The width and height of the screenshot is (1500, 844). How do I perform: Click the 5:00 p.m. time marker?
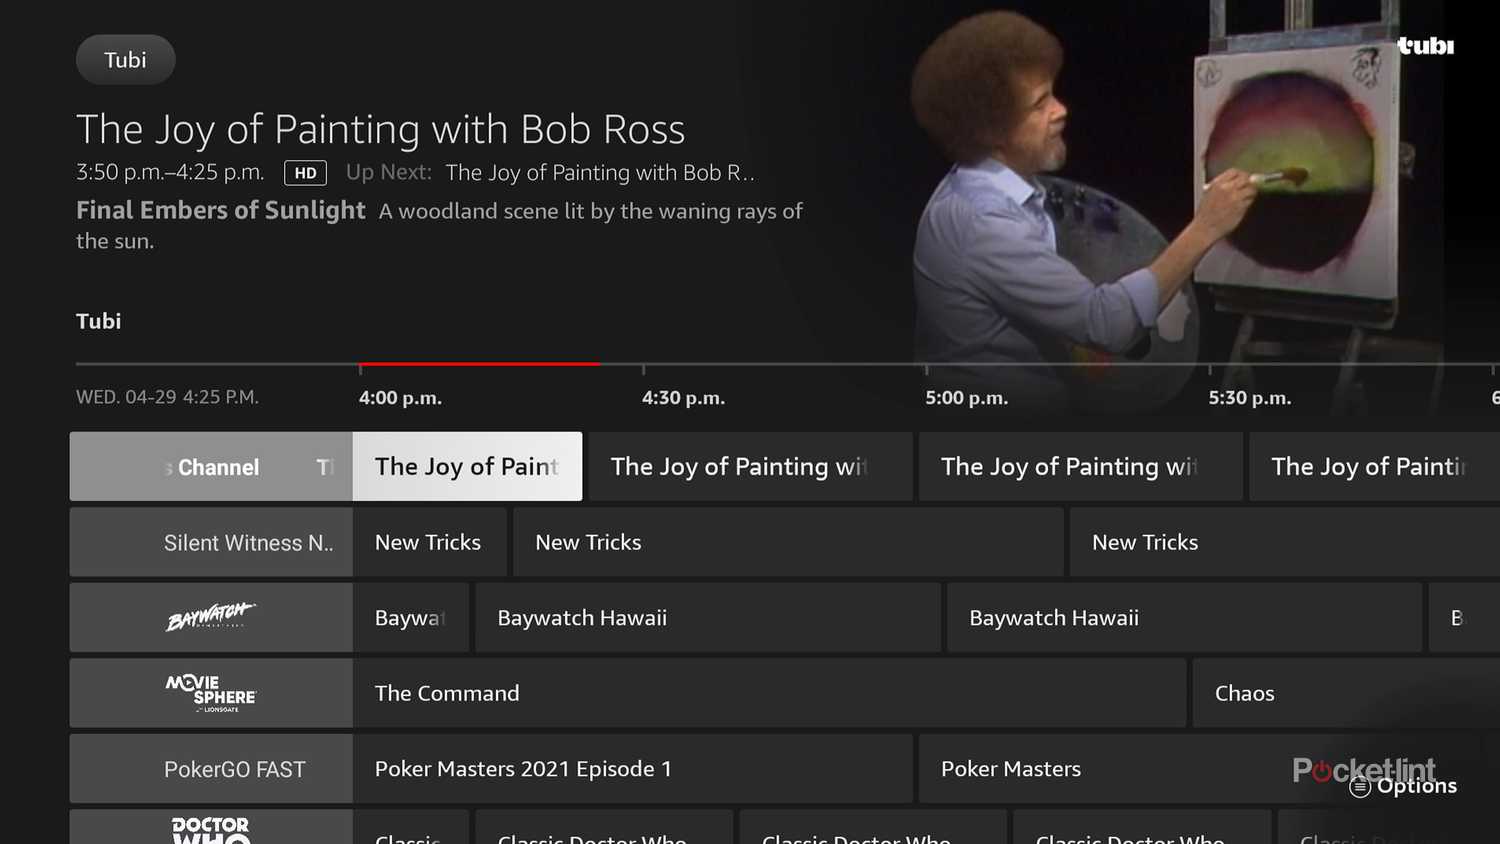pyautogui.click(x=966, y=397)
